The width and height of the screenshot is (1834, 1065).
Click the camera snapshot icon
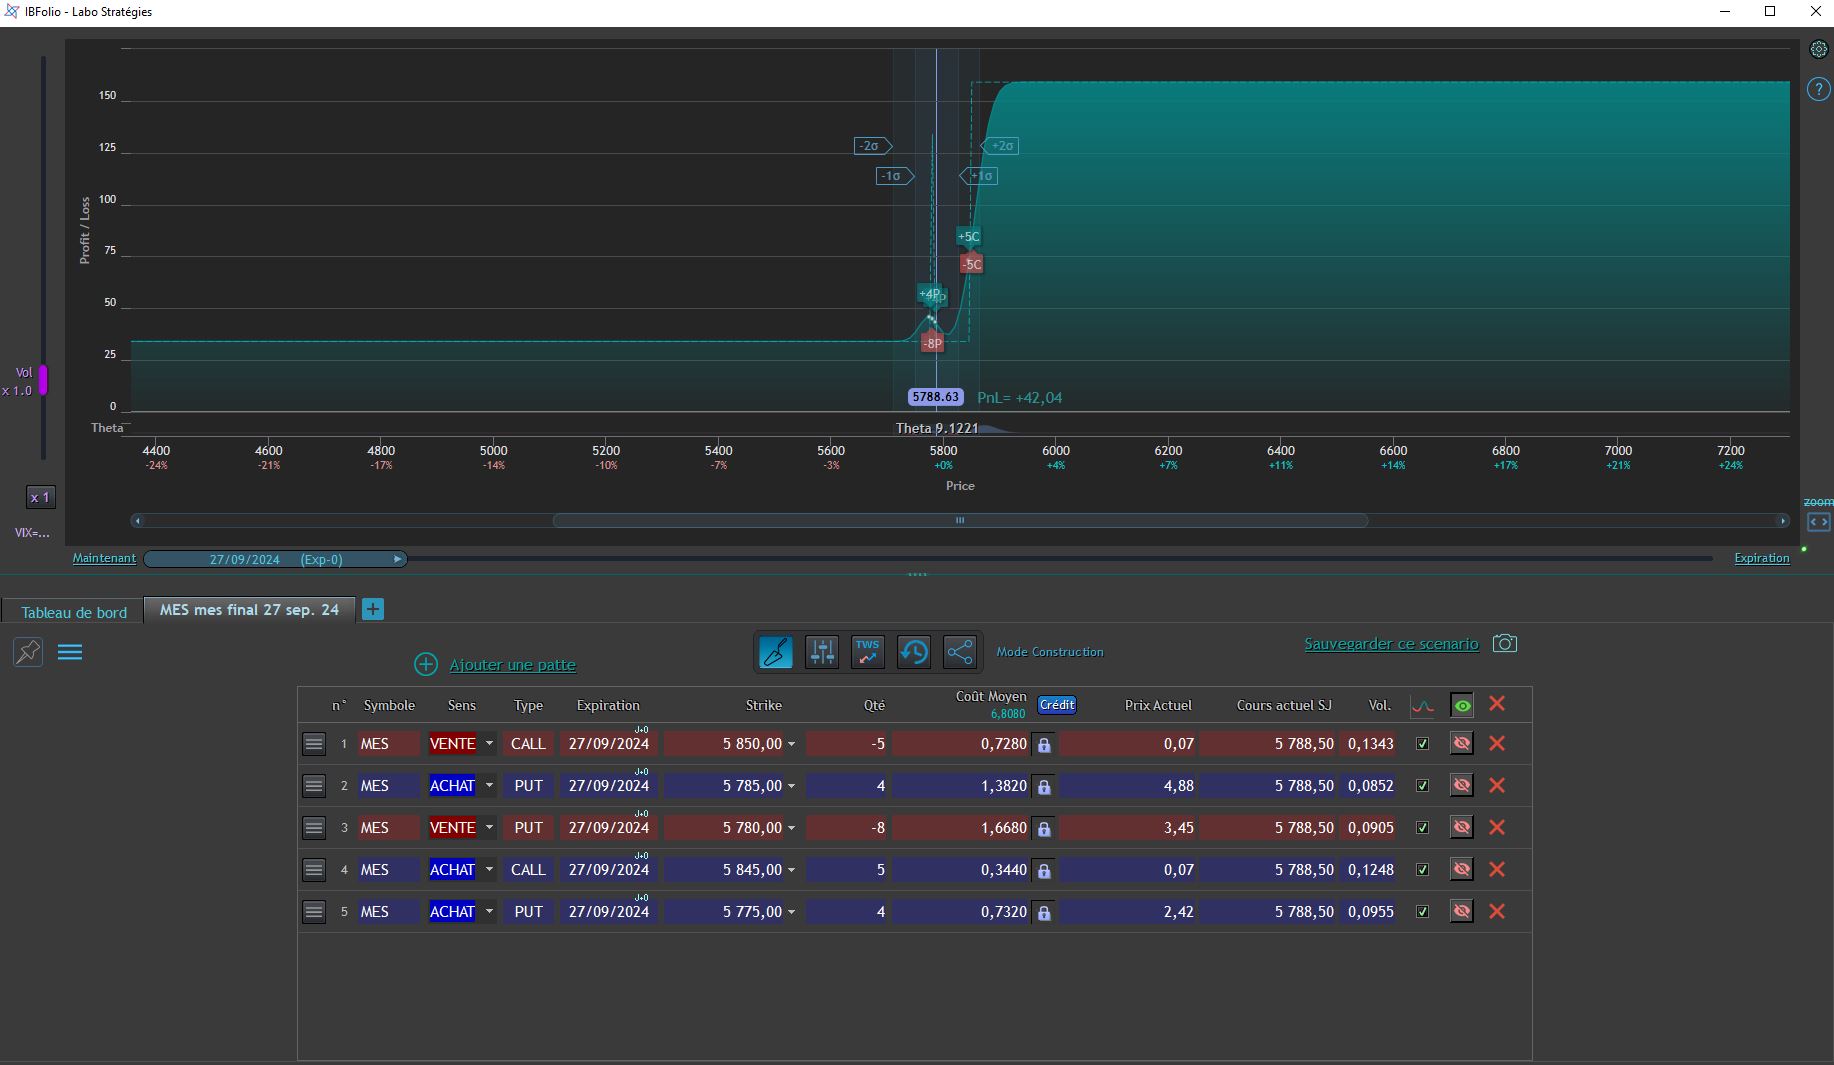[x=1504, y=644]
